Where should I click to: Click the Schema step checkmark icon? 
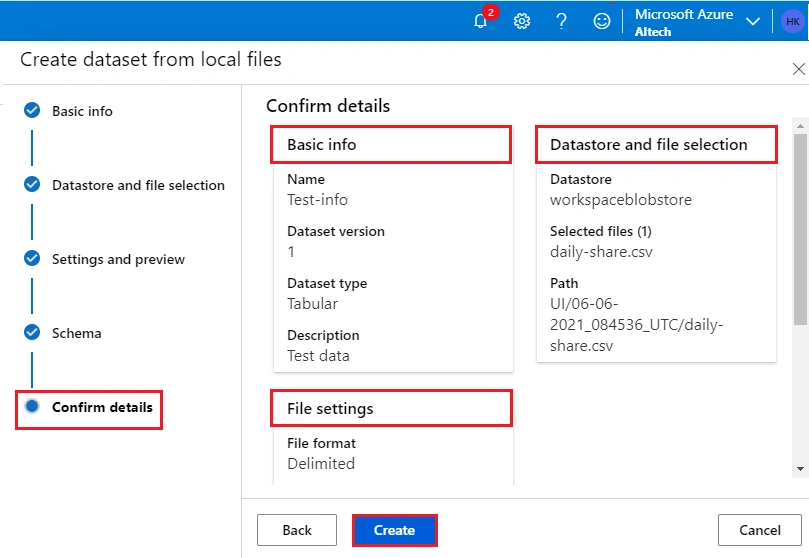point(32,333)
